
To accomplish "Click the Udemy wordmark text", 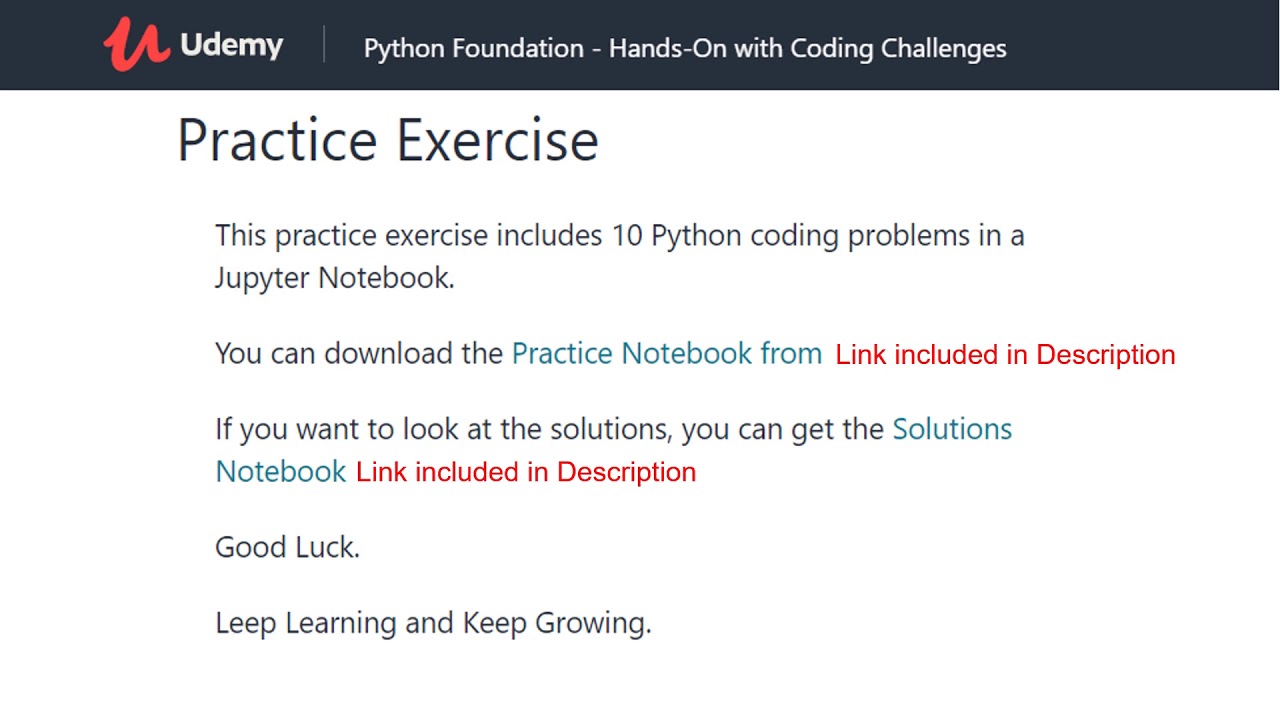I will pos(231,45).
